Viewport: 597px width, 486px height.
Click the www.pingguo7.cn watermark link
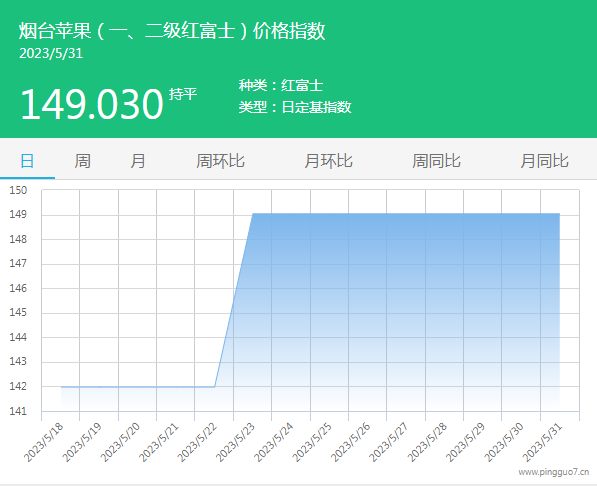click(554, 472)
